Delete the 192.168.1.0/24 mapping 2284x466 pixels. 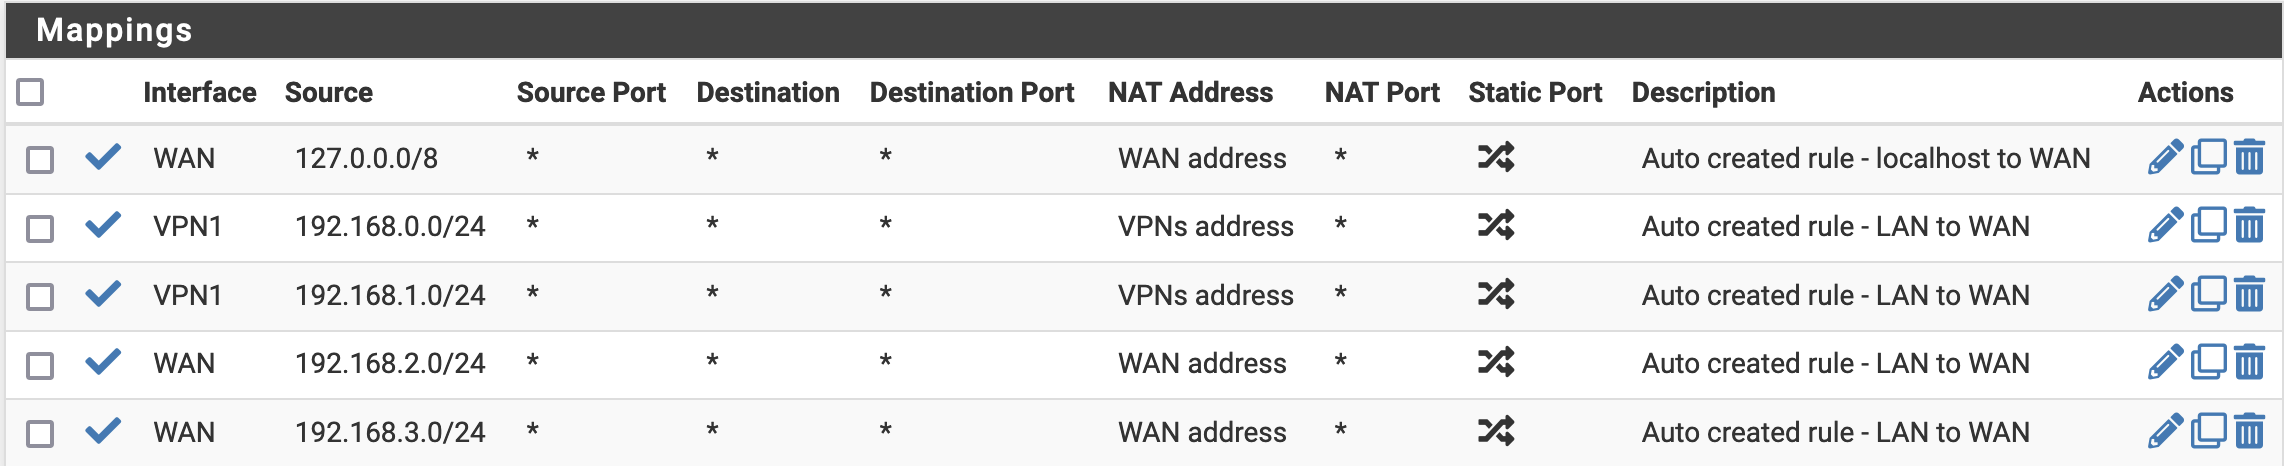point(2249,294)
